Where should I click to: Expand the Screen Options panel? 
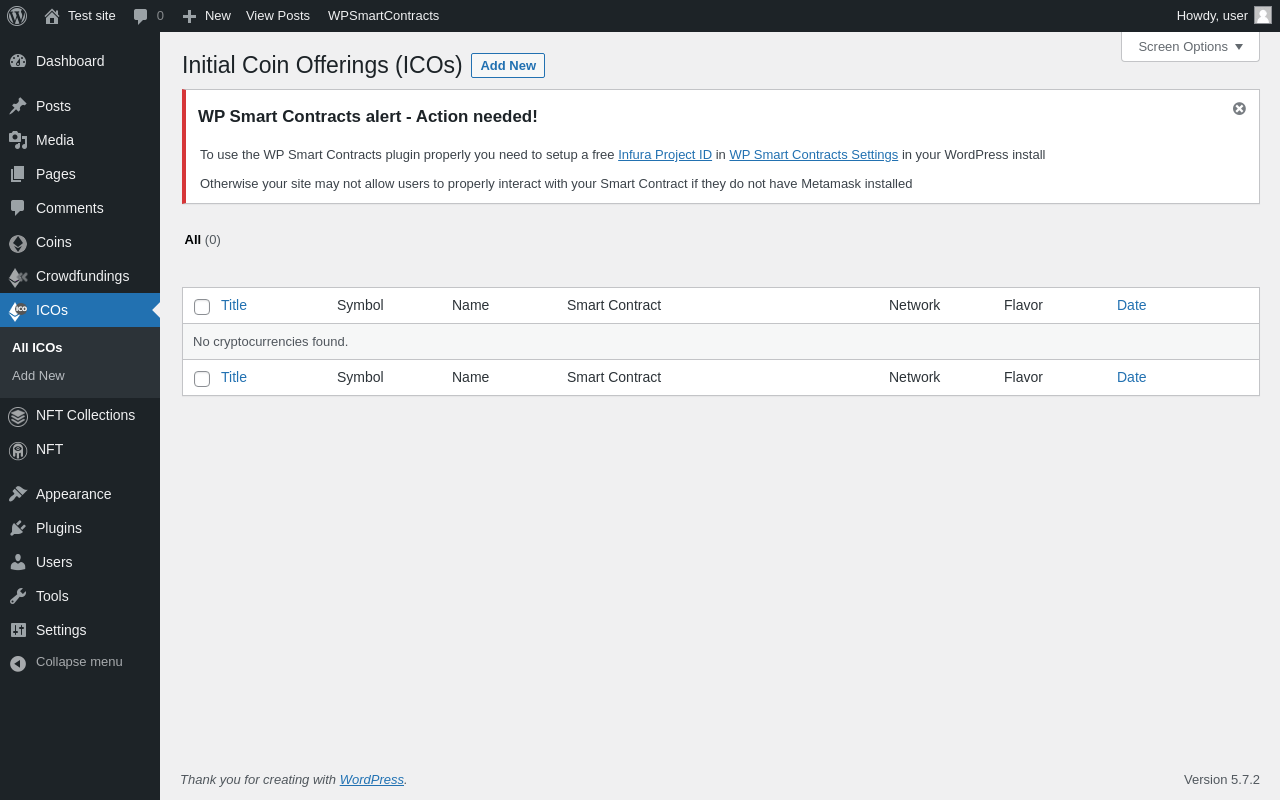(1190, 46)
